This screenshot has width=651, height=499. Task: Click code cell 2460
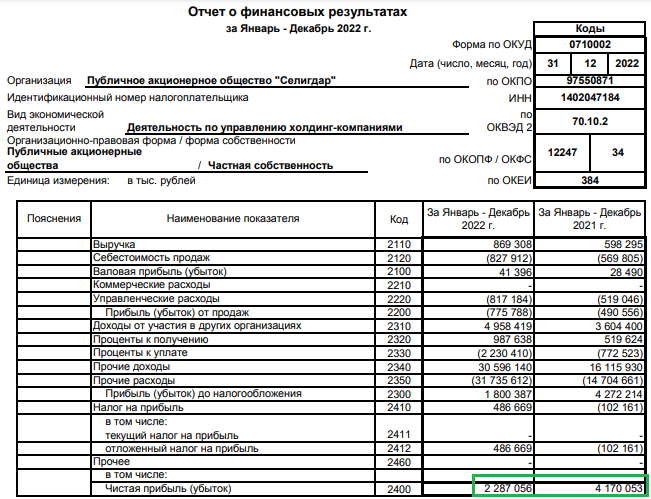399,462
